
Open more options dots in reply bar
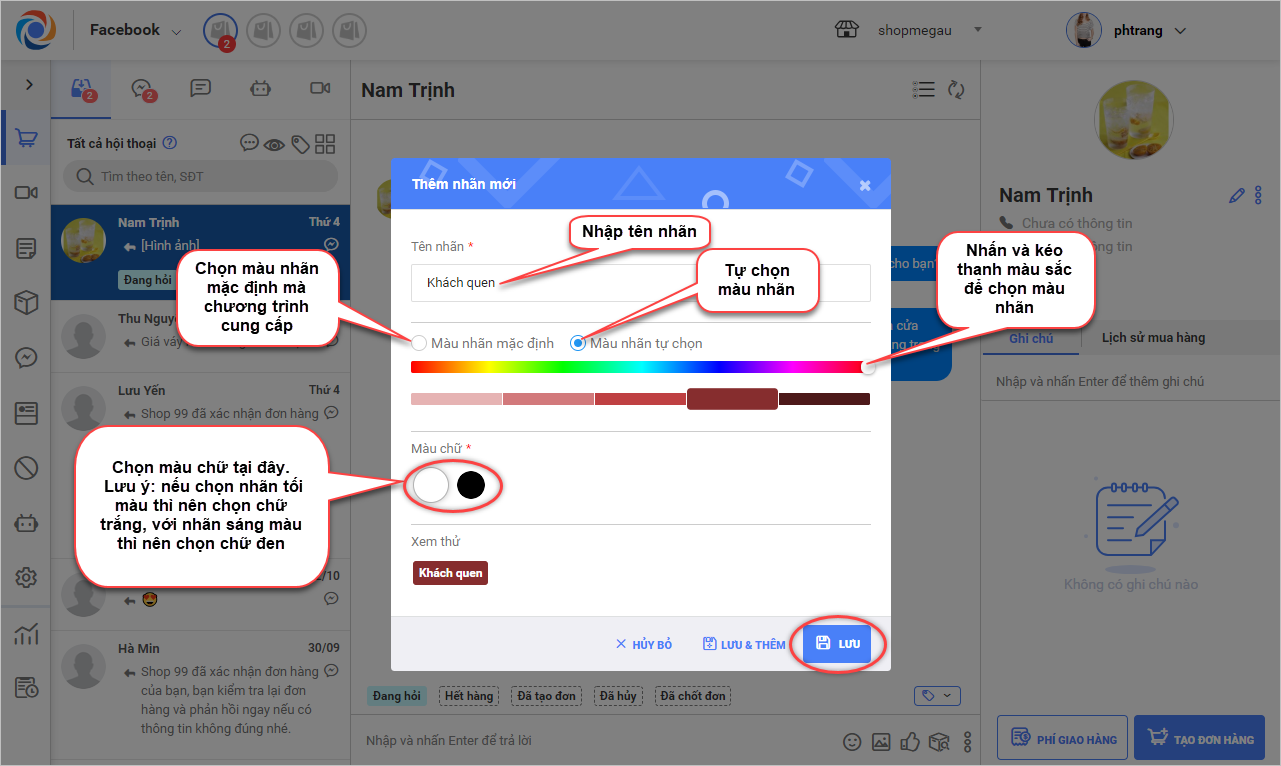click(967, 742)
